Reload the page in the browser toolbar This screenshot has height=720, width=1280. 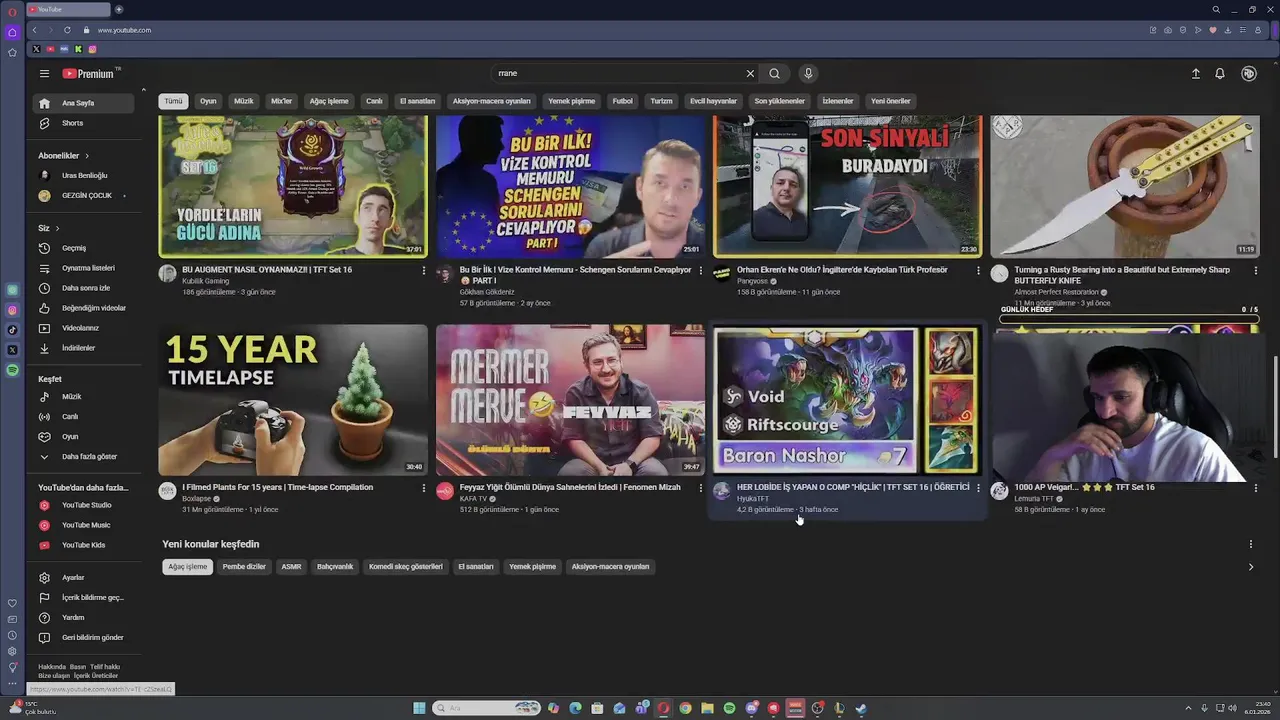67,30
